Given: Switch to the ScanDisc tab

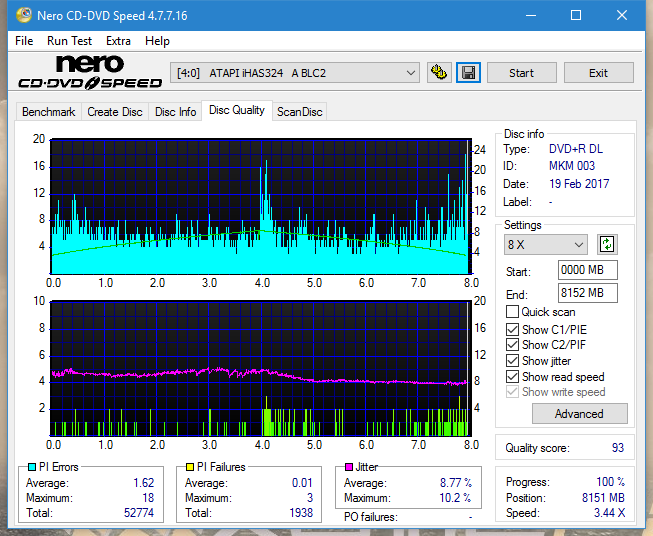Looking at the screenshot, I should (x=300, y=112).
